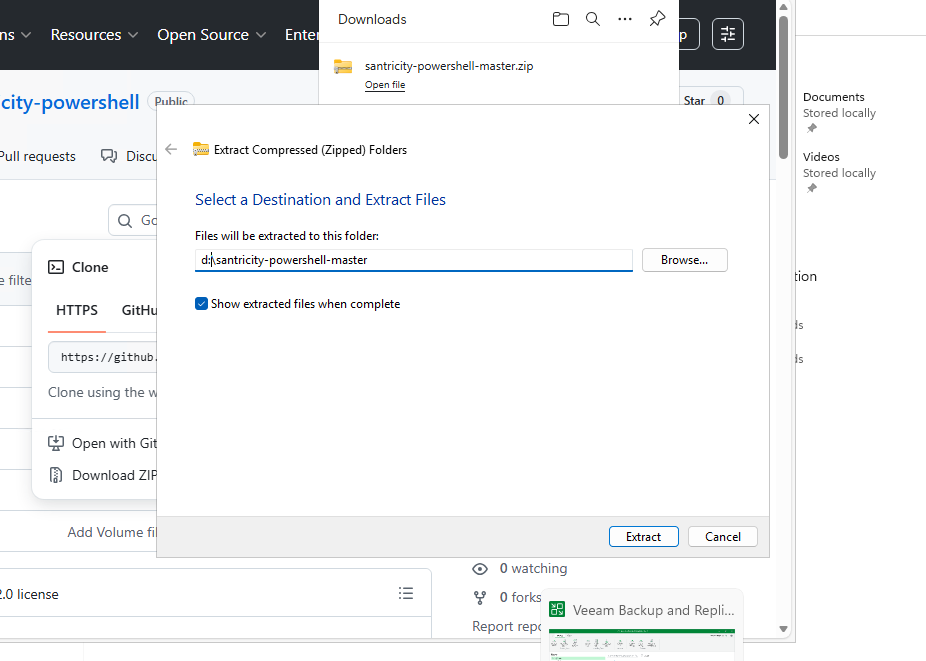926x661 pixels.
Task: Click the Videos folder entry
Action: 839,172
